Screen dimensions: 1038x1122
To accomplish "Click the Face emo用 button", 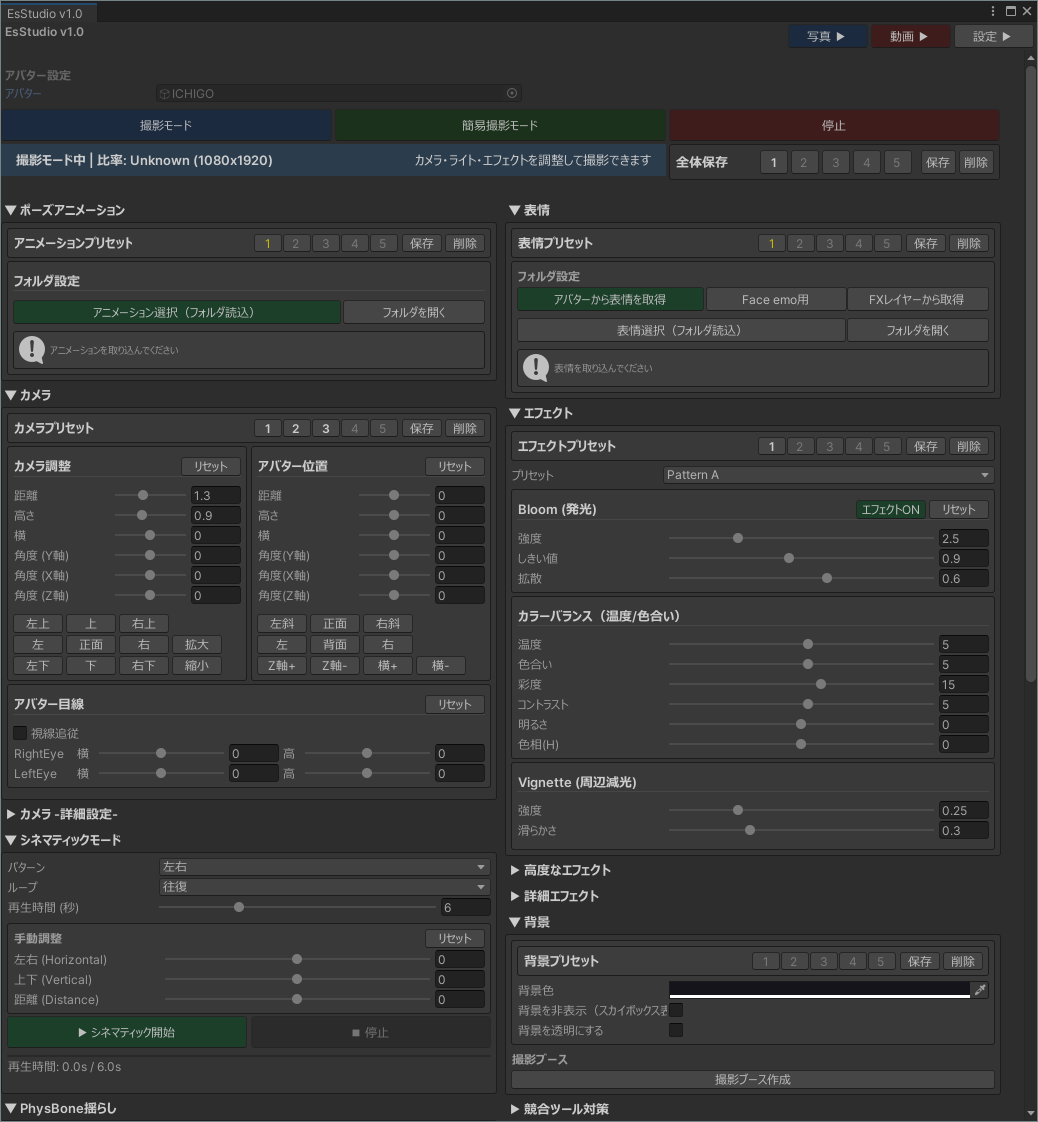I will pyautogui.click(x=775, y=299).
